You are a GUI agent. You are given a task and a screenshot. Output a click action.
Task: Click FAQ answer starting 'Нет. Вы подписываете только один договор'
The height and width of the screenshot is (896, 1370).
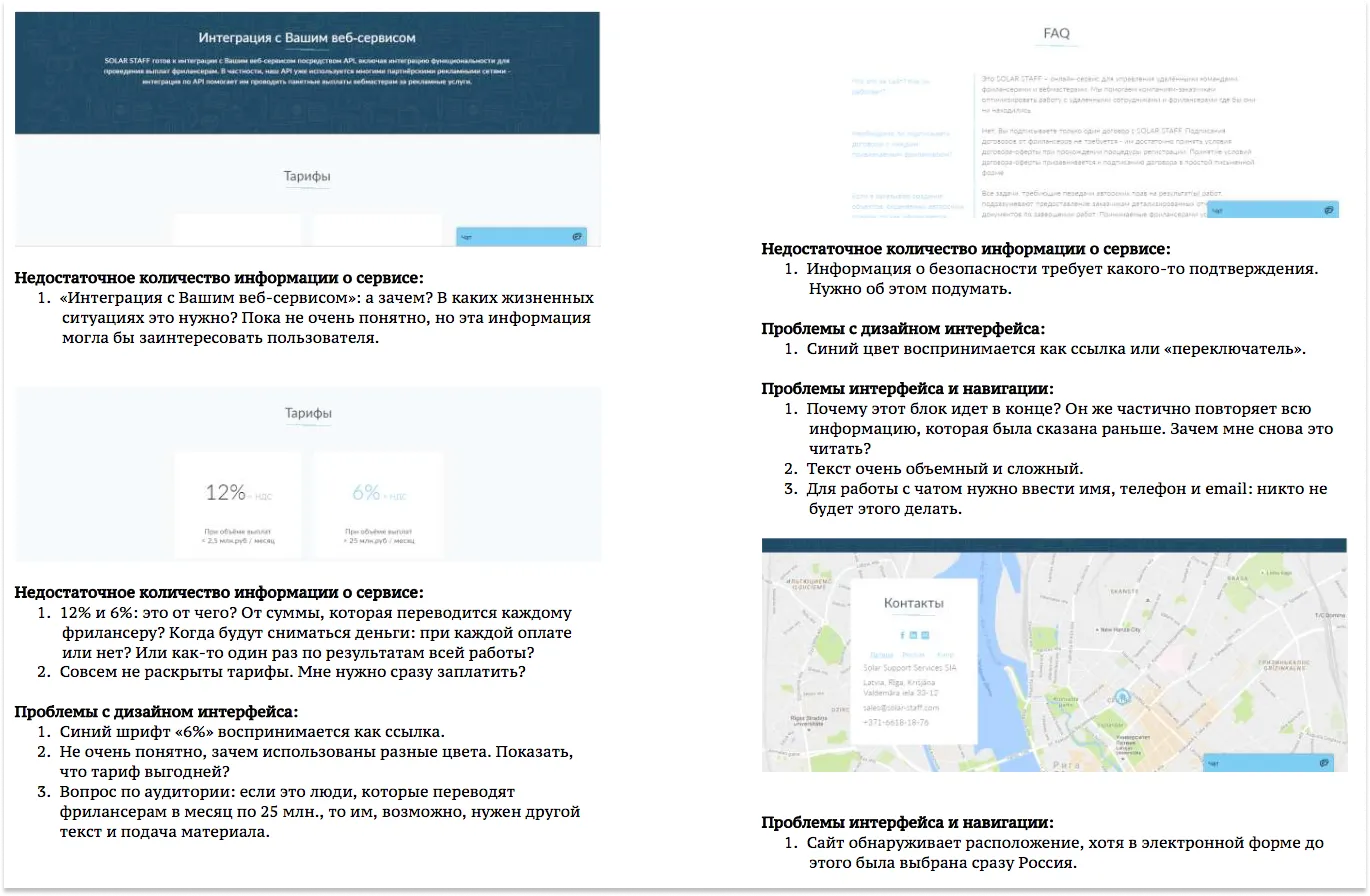coord(1116,152)
